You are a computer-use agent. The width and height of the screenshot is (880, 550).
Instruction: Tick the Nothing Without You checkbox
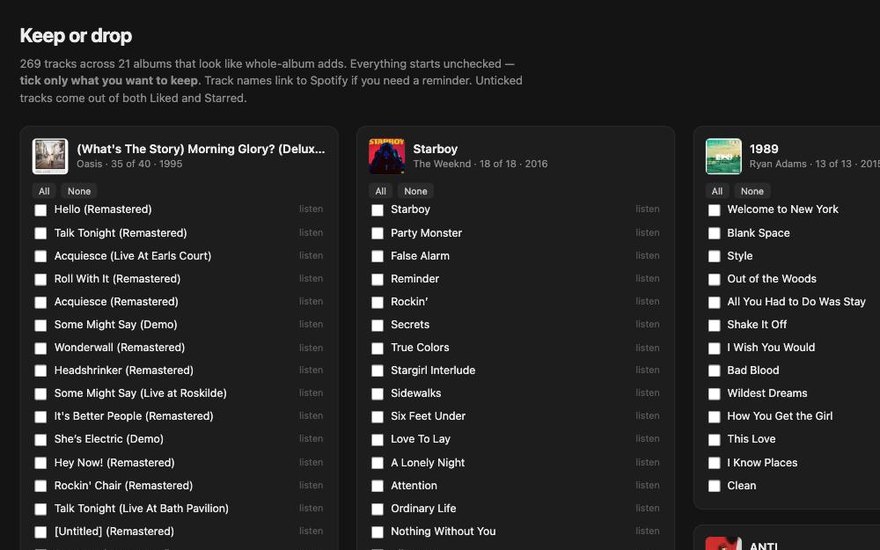[x=377, y=531]
